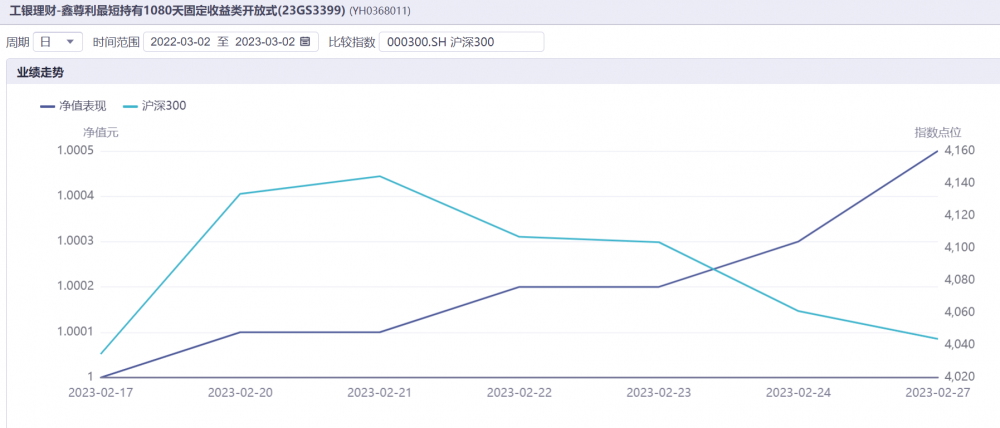Click the 沪深300 line peak on 2023-02-21
The height and width of the screenshot is (428, 1000).
point(380,176)
